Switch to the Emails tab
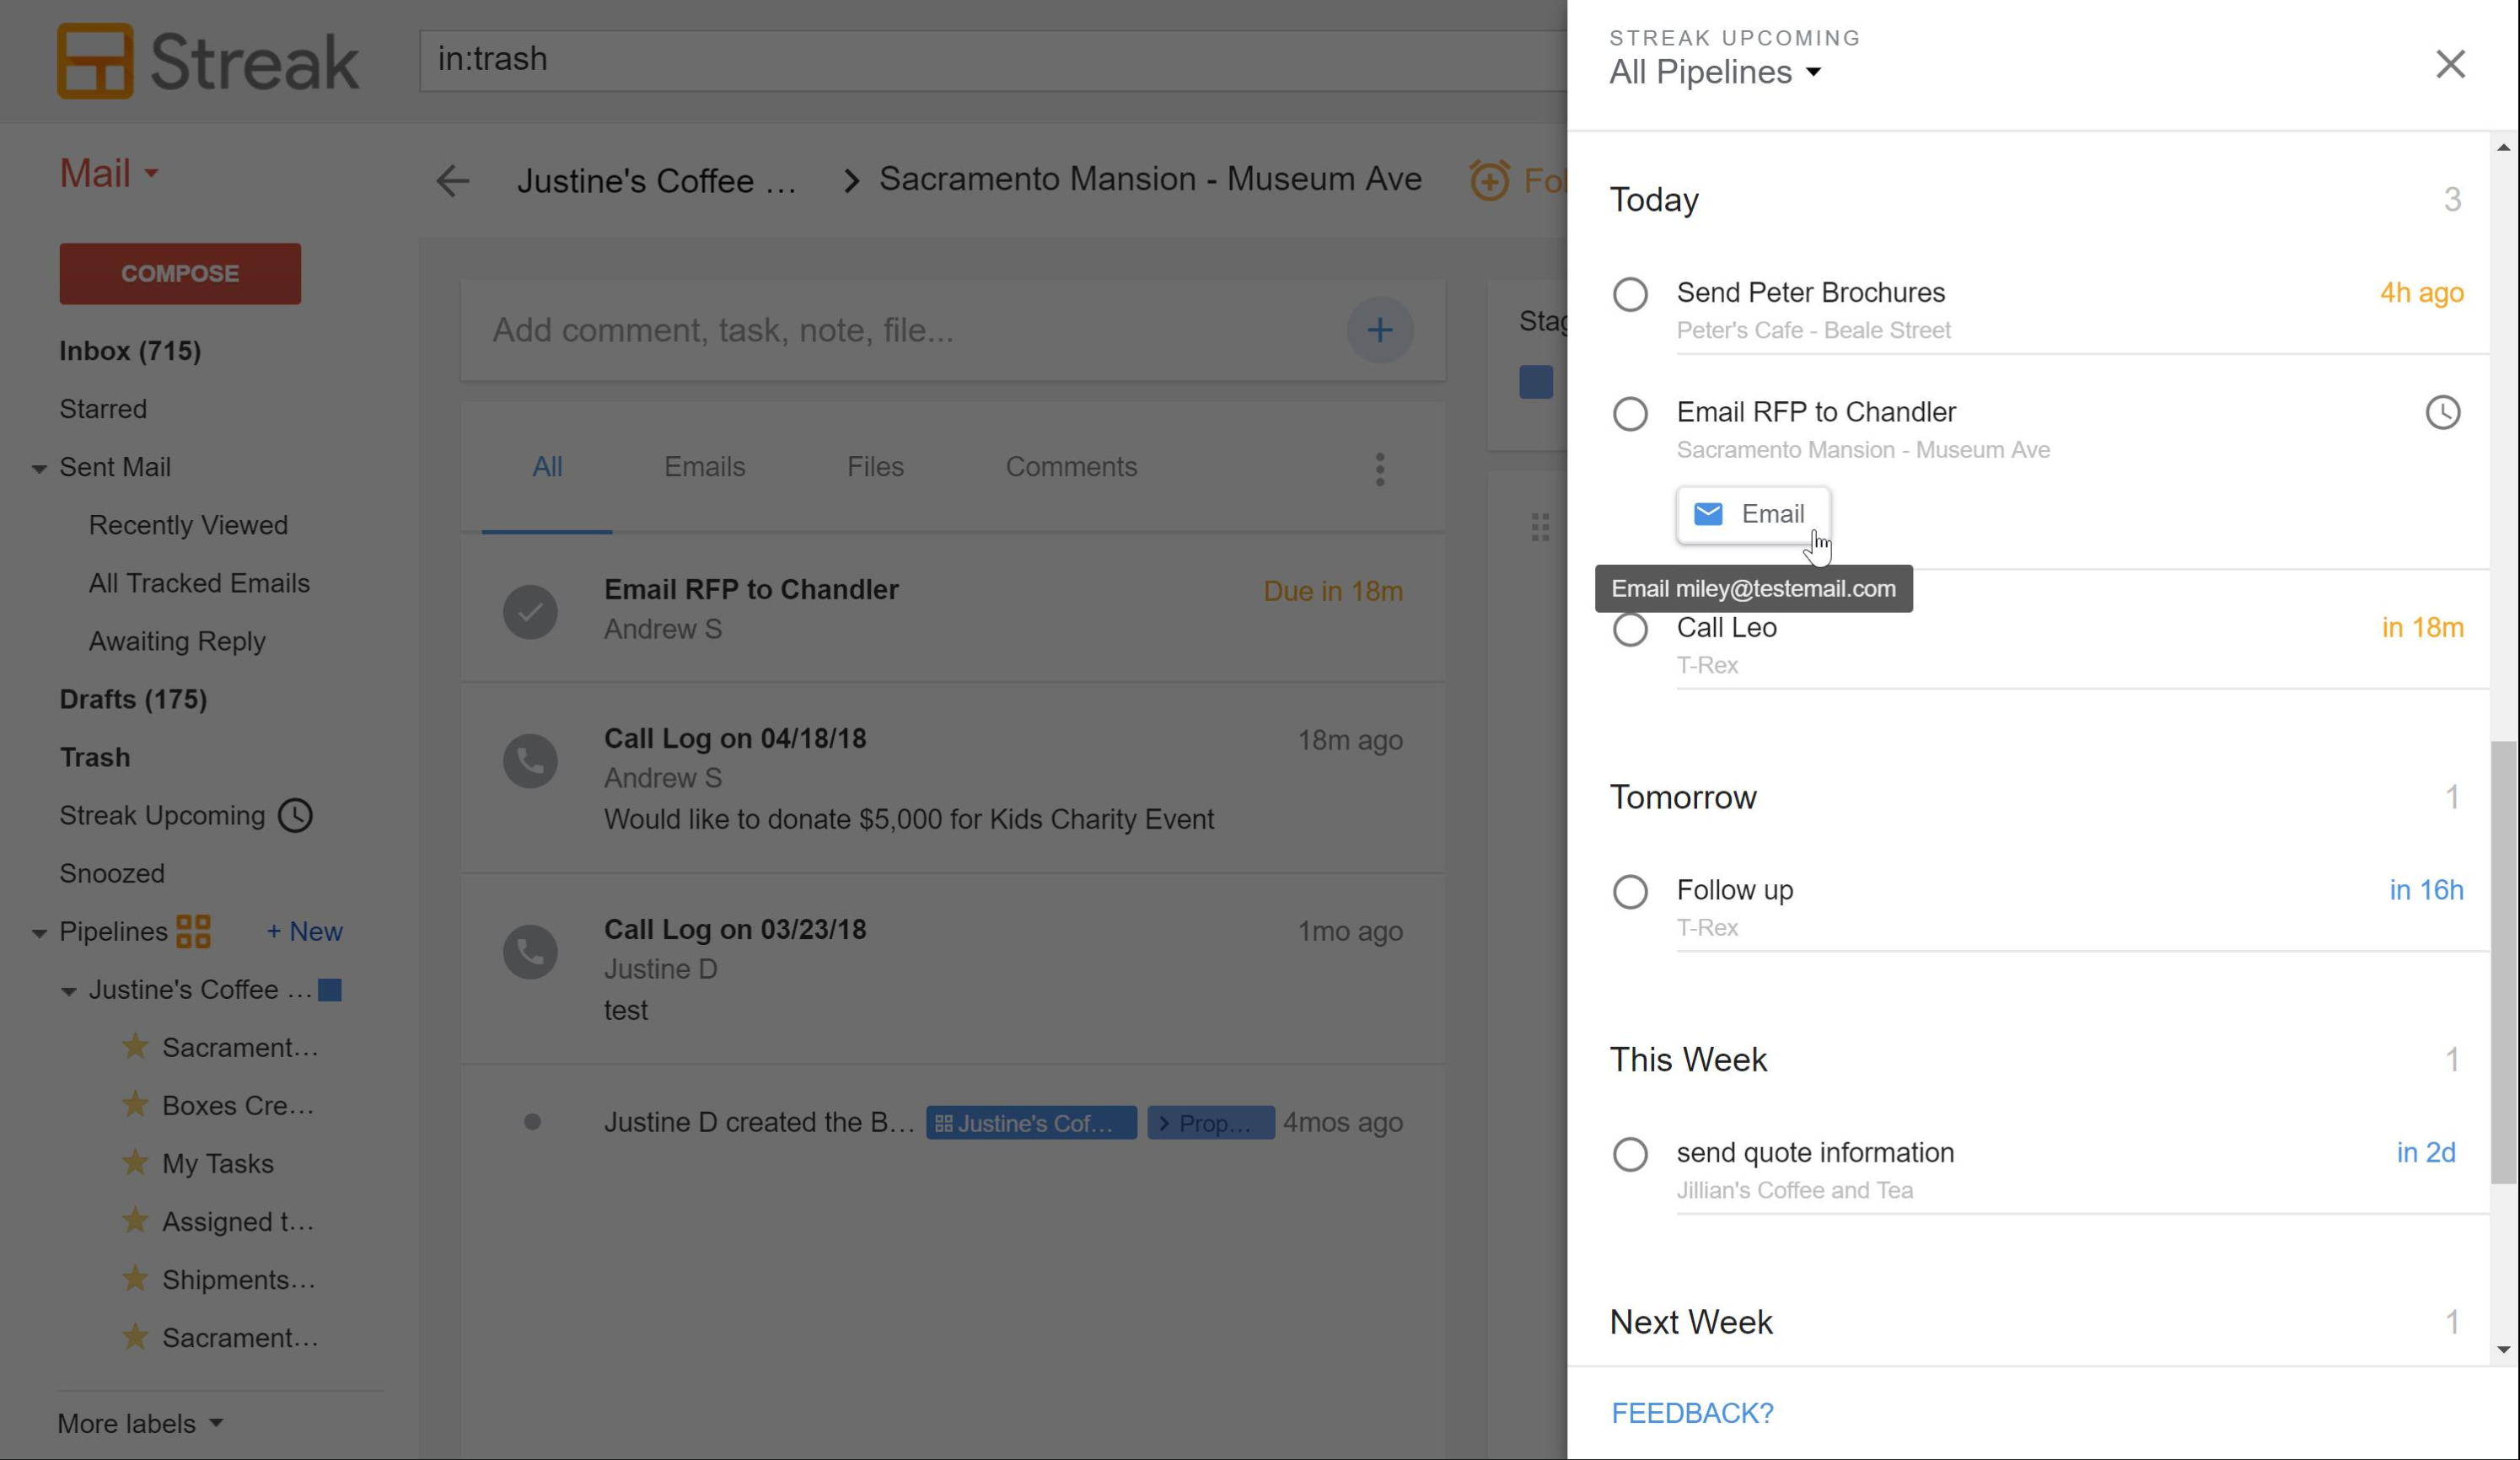Viewport: 2520px width, 1460px height. tap(704, 467)
